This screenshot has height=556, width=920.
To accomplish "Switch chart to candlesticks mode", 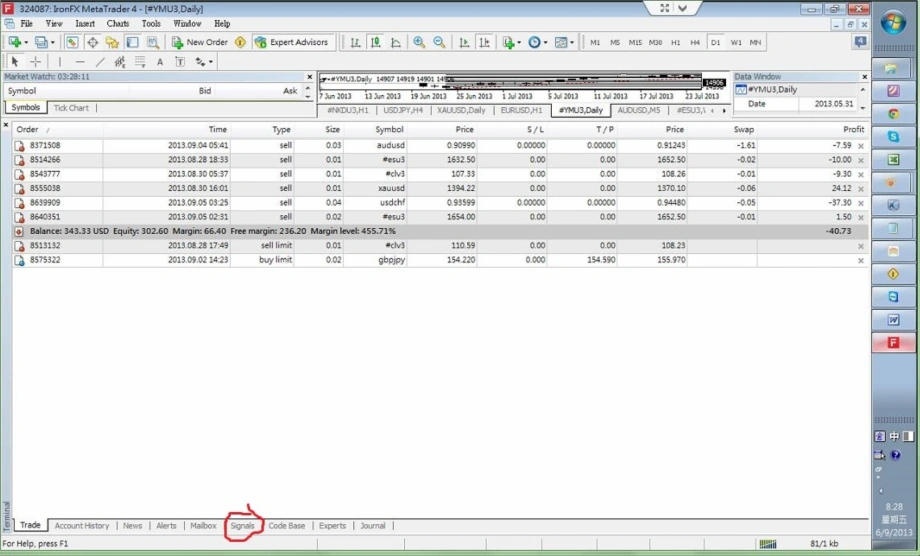I will pyautogui.click(x=375, y=43).
